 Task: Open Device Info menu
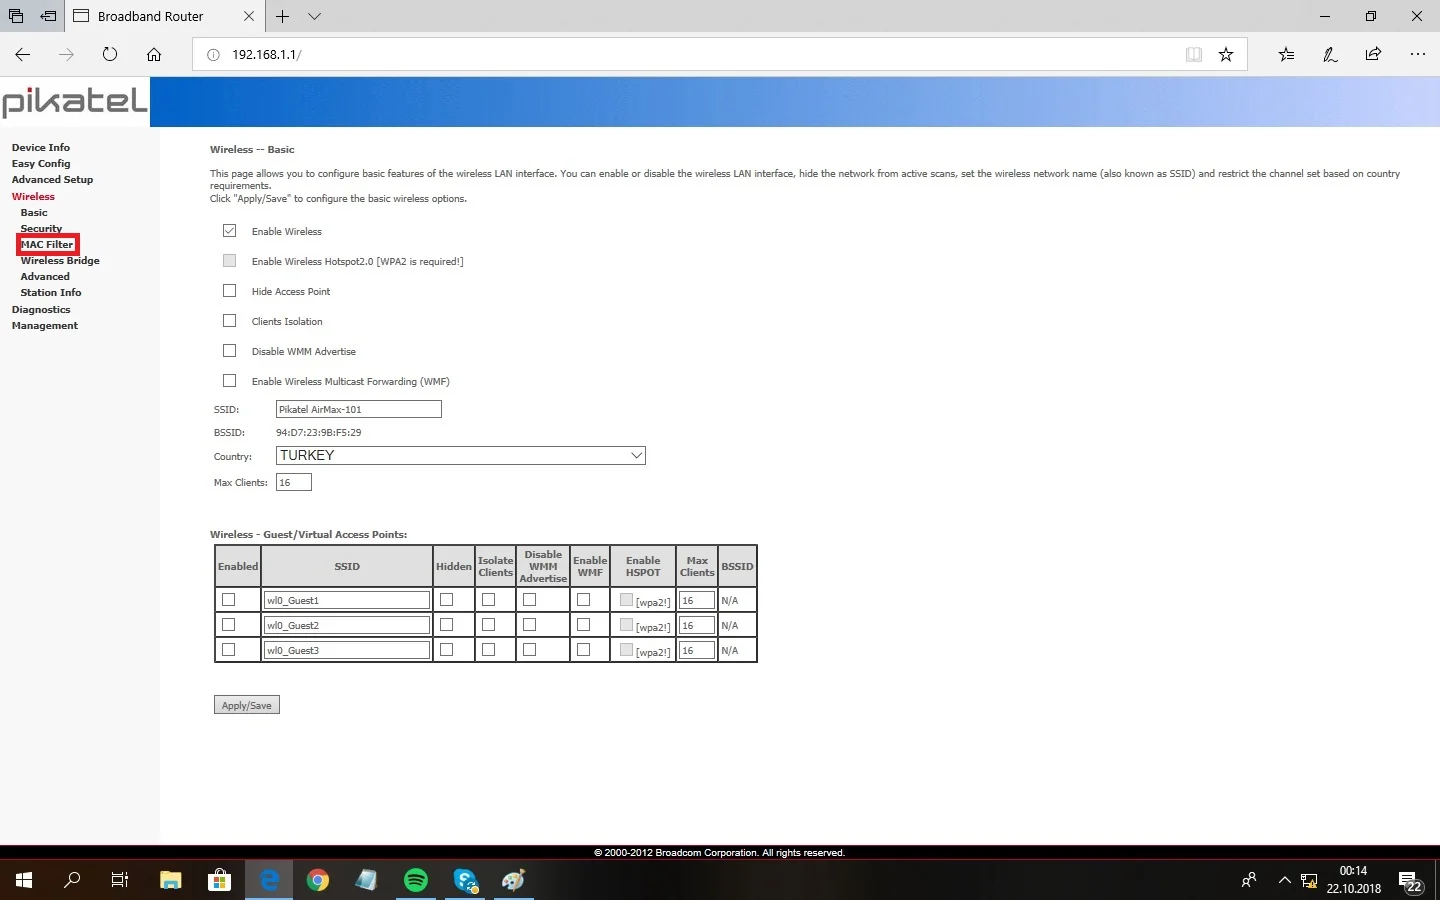point(41,147)
